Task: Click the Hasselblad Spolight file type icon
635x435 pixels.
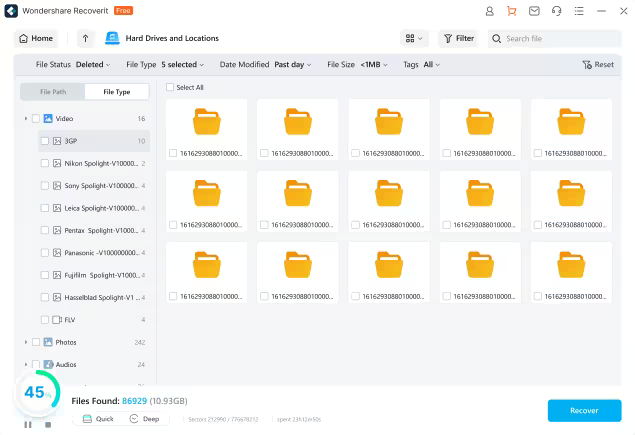Action: click(x=57, y=297)
